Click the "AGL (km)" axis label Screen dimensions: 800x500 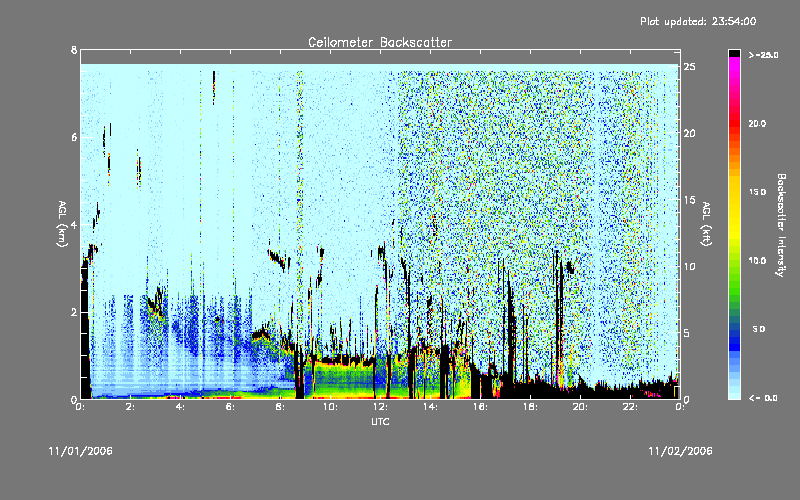(62, 224)
